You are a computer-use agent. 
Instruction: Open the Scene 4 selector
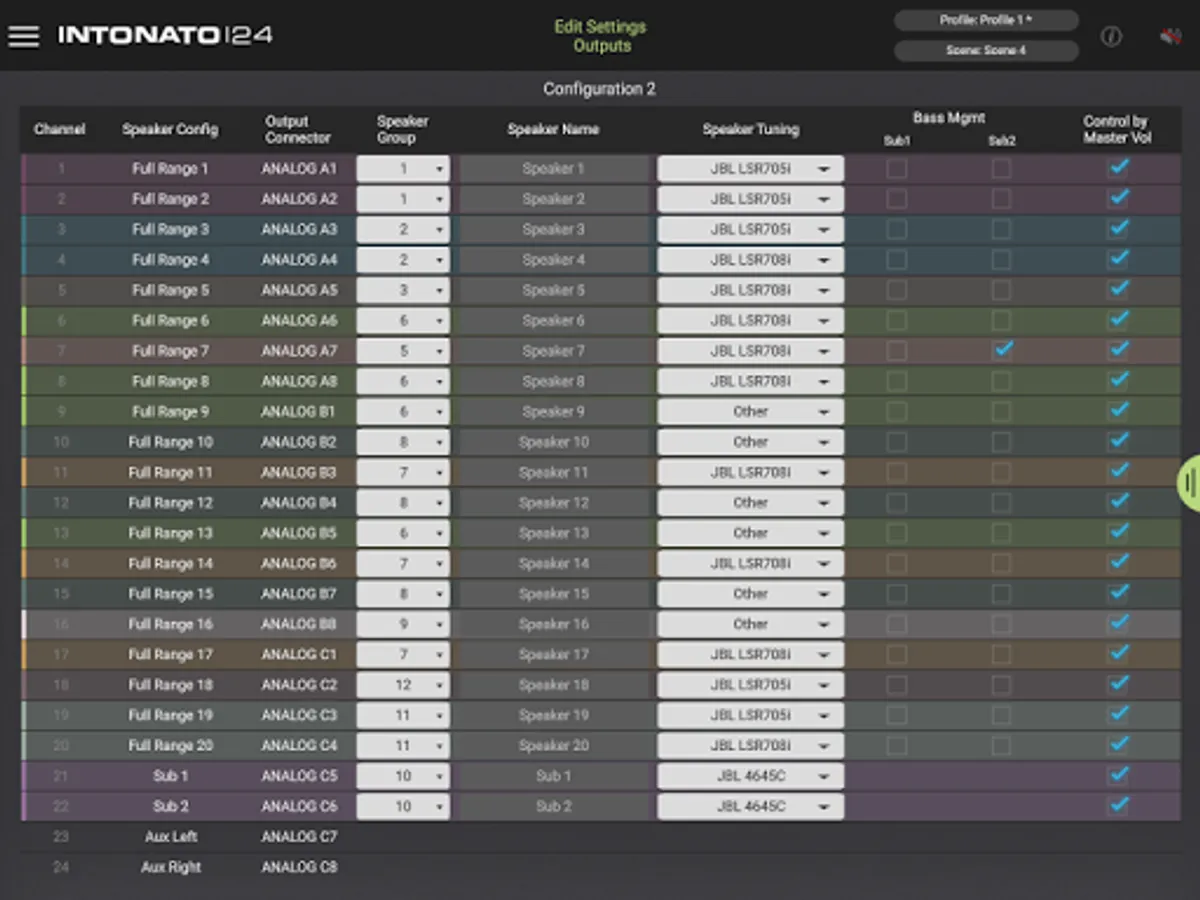(986, 50)
